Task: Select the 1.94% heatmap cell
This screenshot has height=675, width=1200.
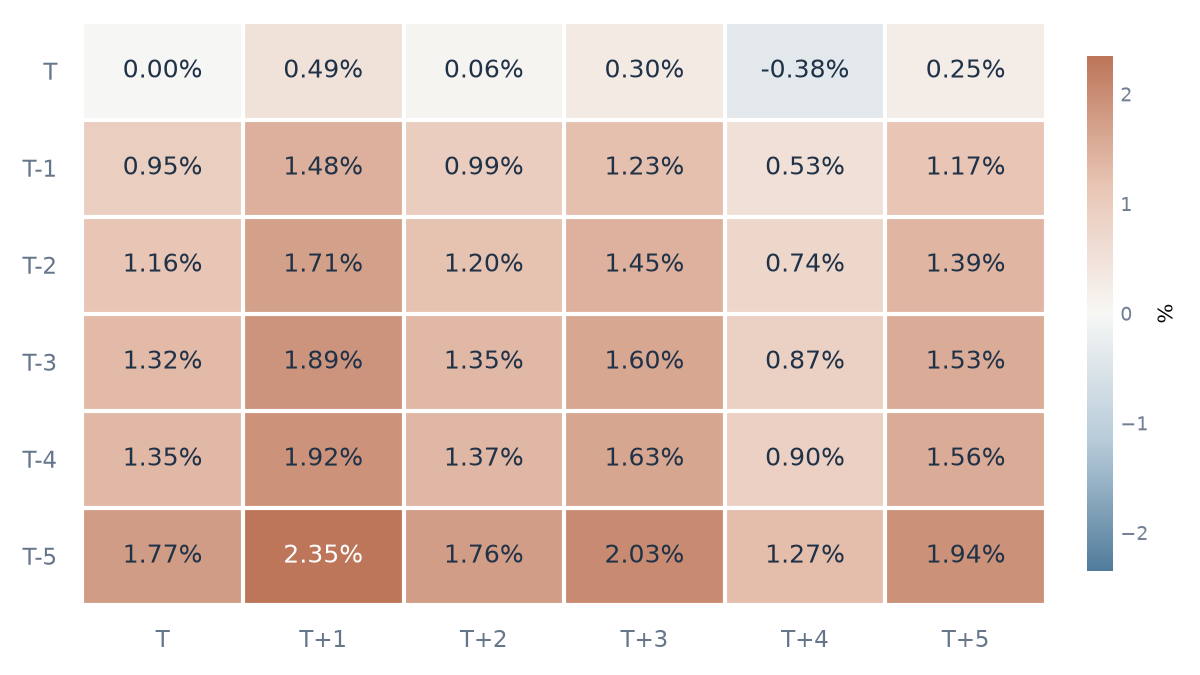Action: (x=965, y=556)
